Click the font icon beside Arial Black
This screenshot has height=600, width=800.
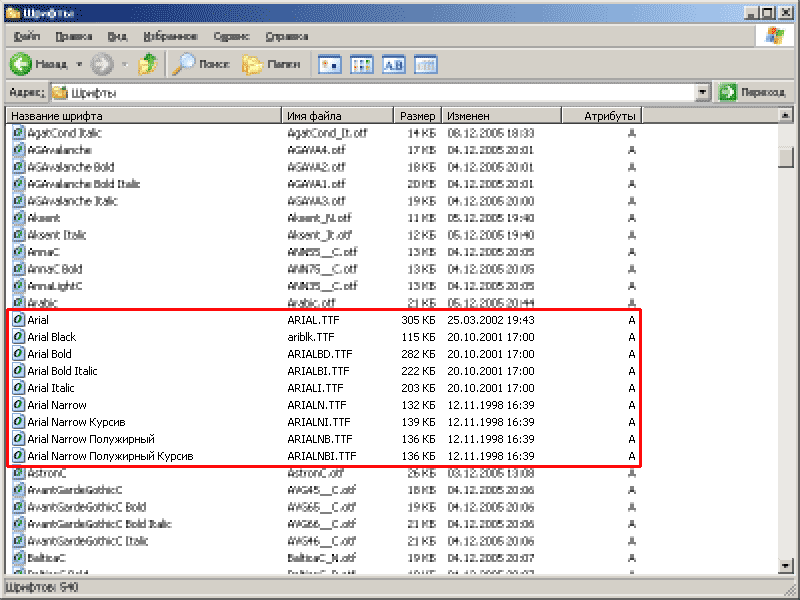(18, 337)
